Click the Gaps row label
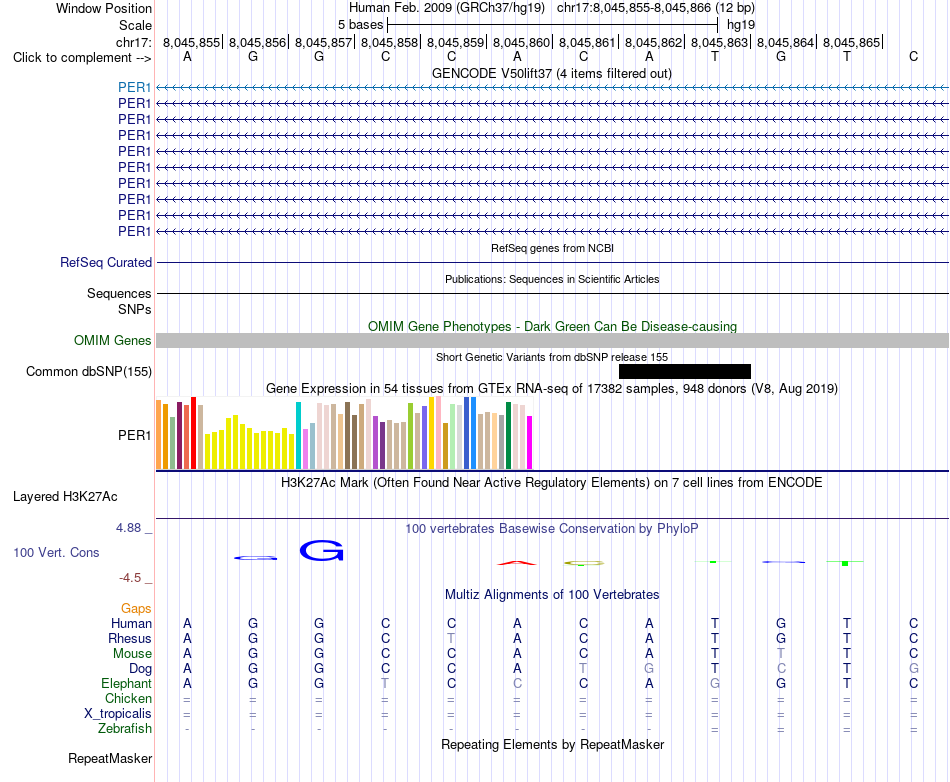This screenshot has height=782, width=950. click(136, 608)
